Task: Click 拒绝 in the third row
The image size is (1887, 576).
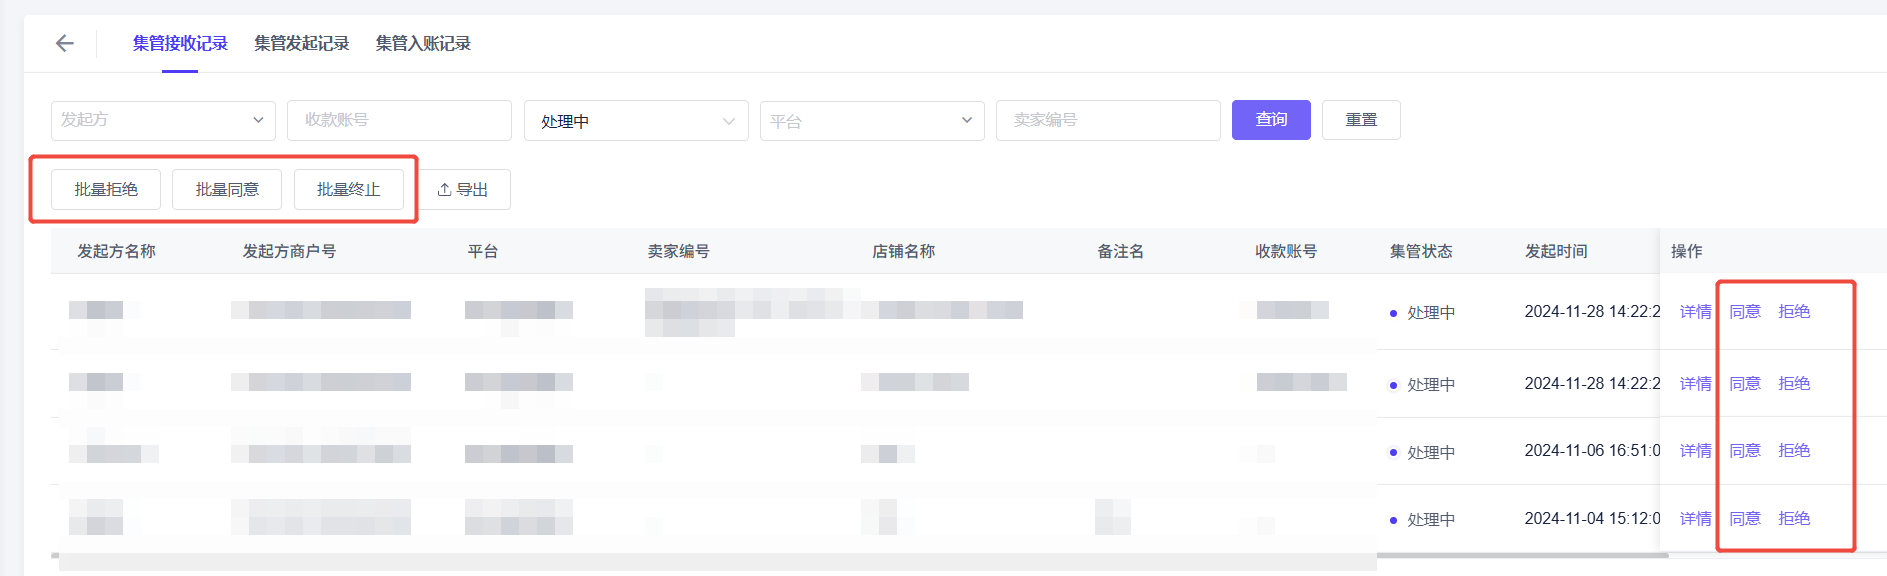Action: 1794,451
